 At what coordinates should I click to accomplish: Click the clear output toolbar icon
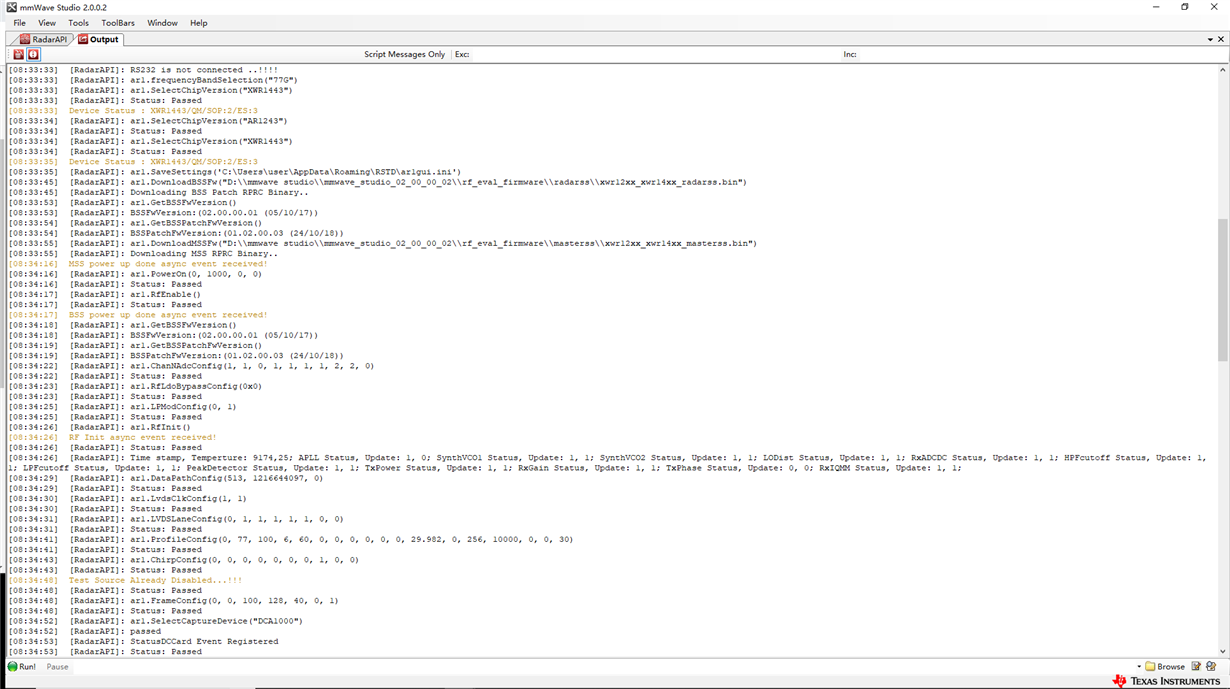point(18,54)
